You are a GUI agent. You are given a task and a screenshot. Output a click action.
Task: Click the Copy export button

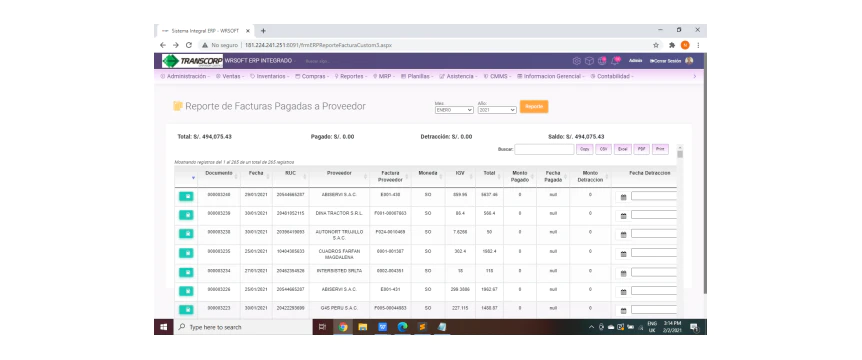[584, 149]
